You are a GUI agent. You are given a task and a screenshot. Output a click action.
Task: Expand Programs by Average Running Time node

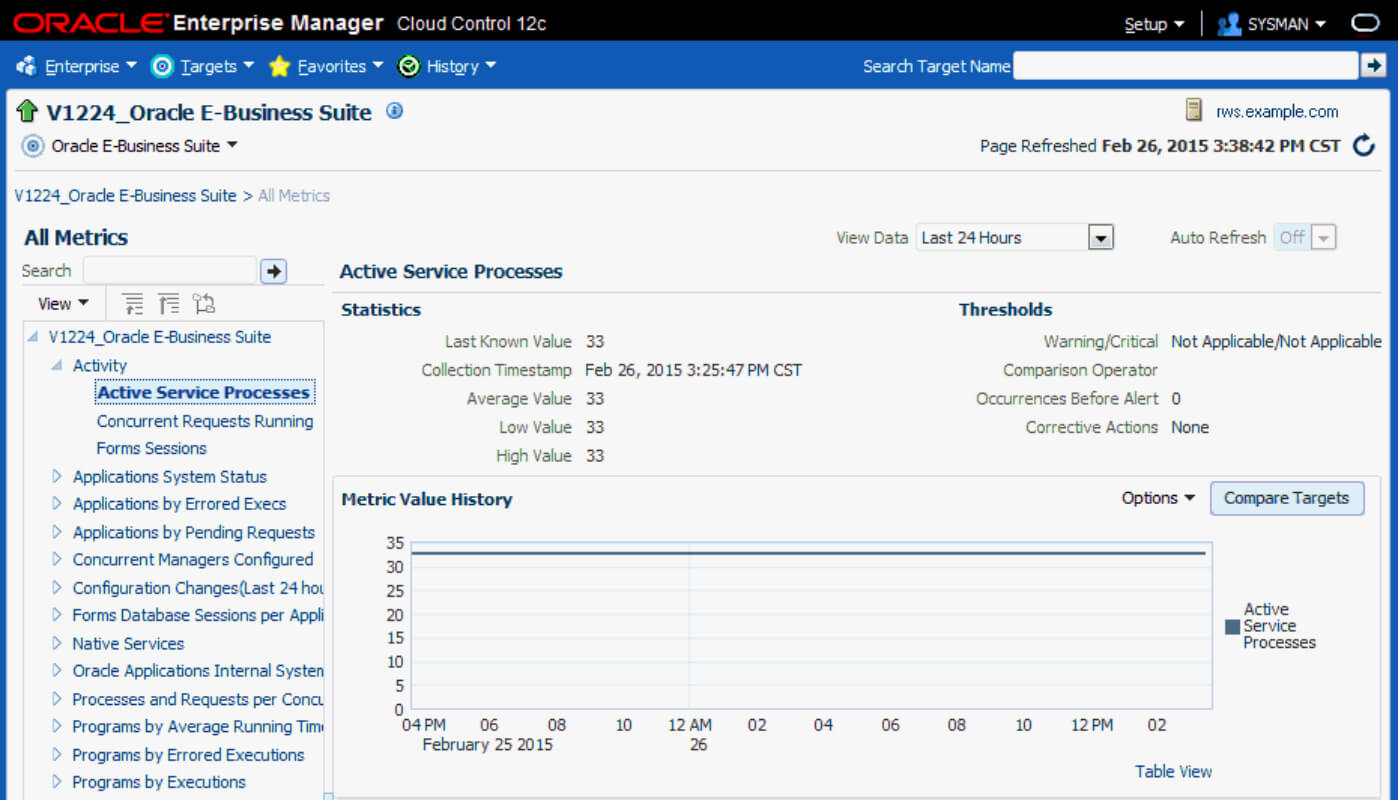57,727
